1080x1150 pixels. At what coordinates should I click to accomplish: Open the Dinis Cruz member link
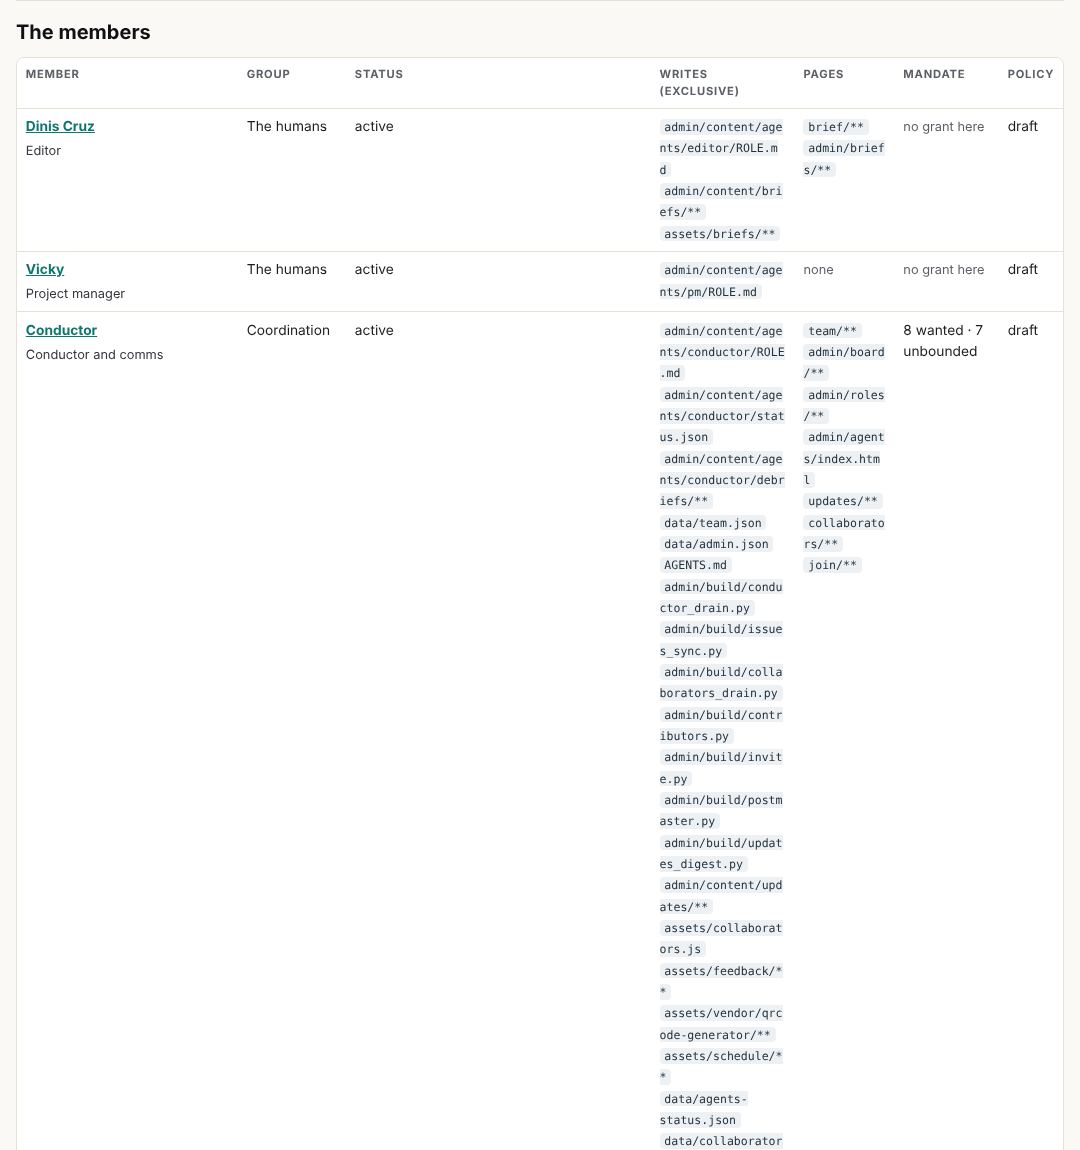(60, 126)
